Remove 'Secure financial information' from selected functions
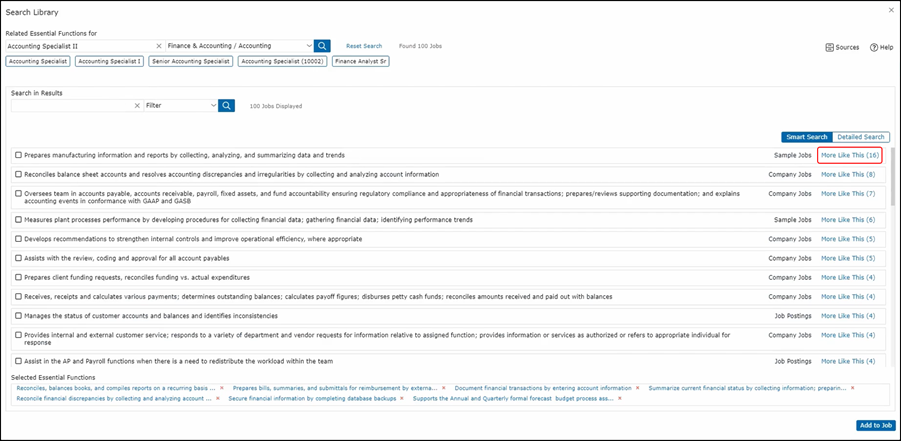The width and height of the screenshot is (901, 441). [x=401, y=398]
